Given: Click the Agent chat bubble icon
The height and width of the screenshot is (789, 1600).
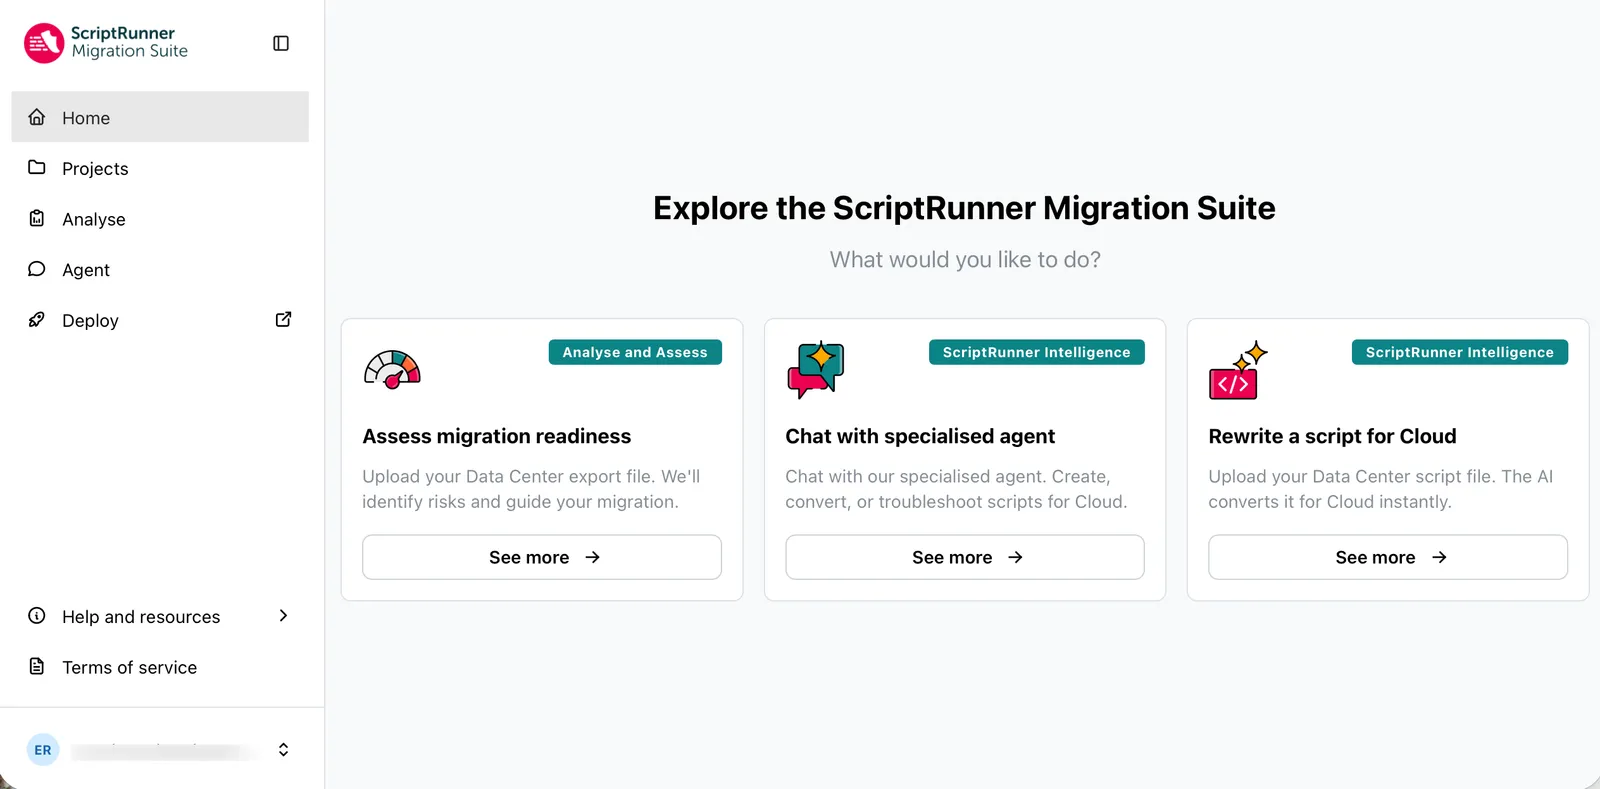Looking at the screenshot, I should tap(37, 269).
